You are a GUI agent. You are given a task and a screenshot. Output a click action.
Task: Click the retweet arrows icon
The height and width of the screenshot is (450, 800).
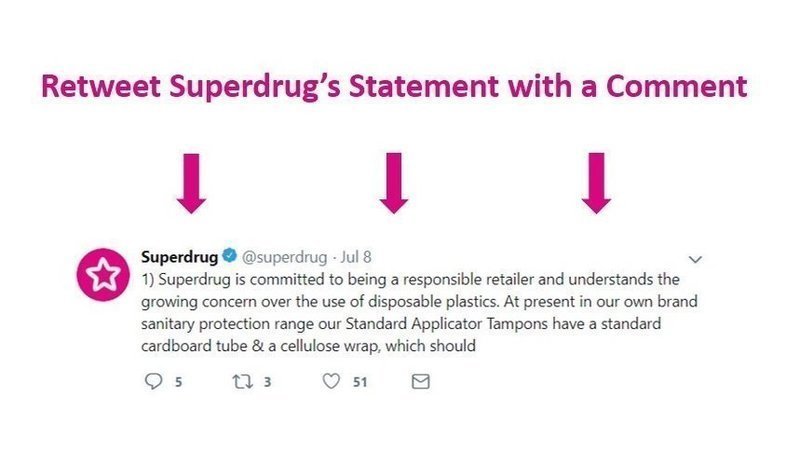(241, 382)
